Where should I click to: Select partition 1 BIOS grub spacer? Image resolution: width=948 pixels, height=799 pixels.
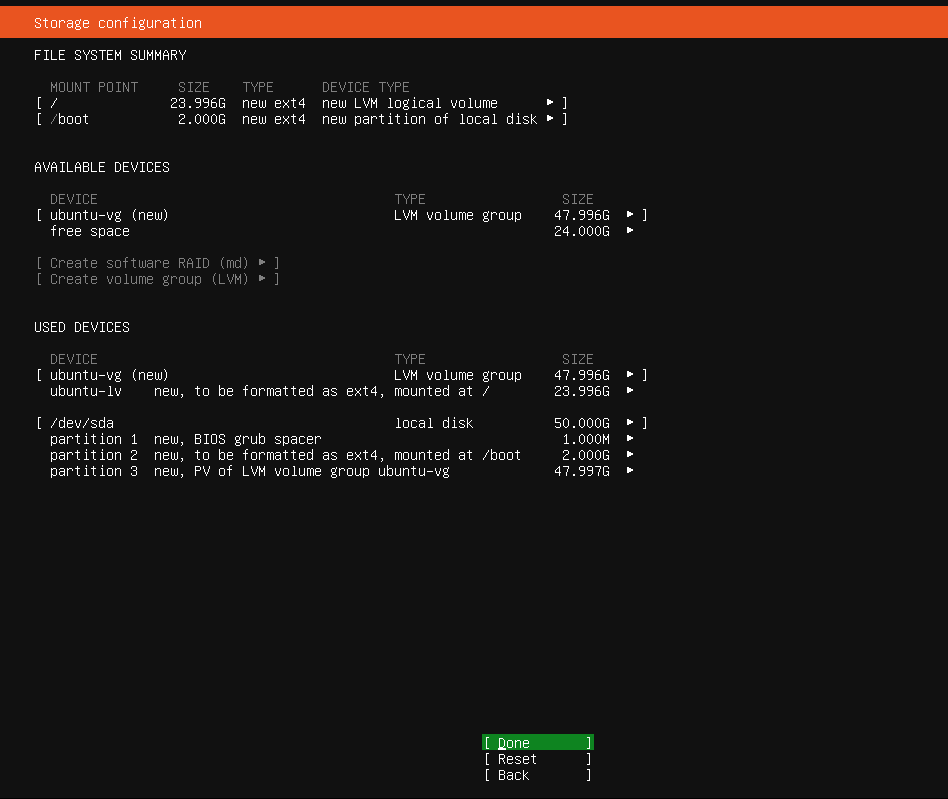(342, 439)
